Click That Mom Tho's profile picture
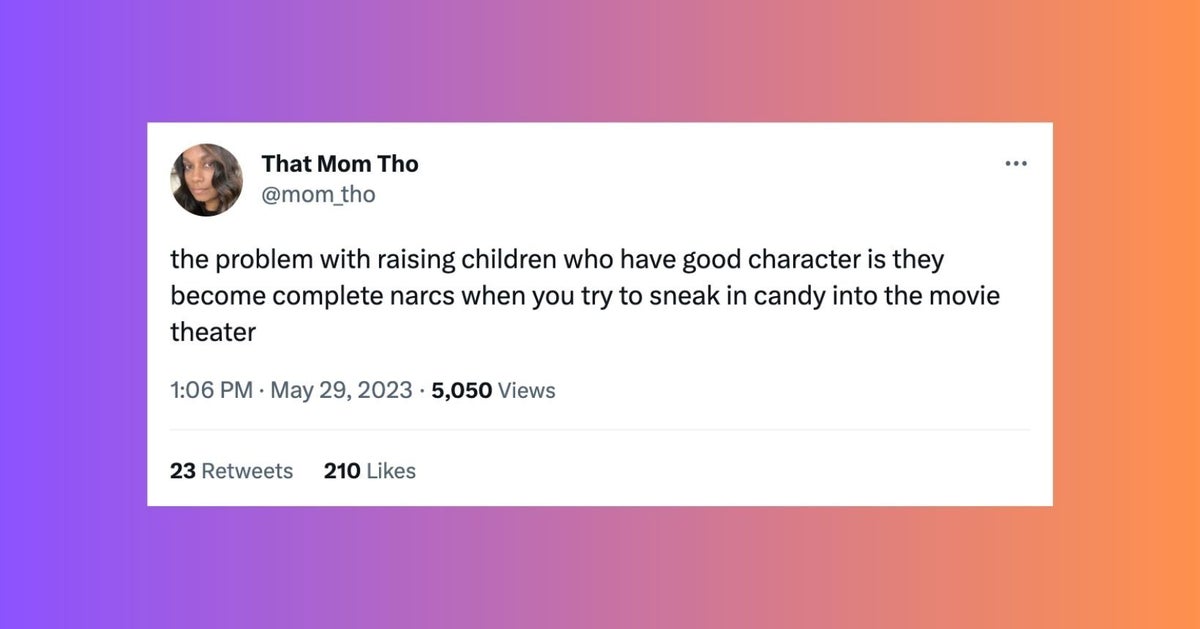The height and width of the screenshot is (629, 1200). click(x=206, y=180)
